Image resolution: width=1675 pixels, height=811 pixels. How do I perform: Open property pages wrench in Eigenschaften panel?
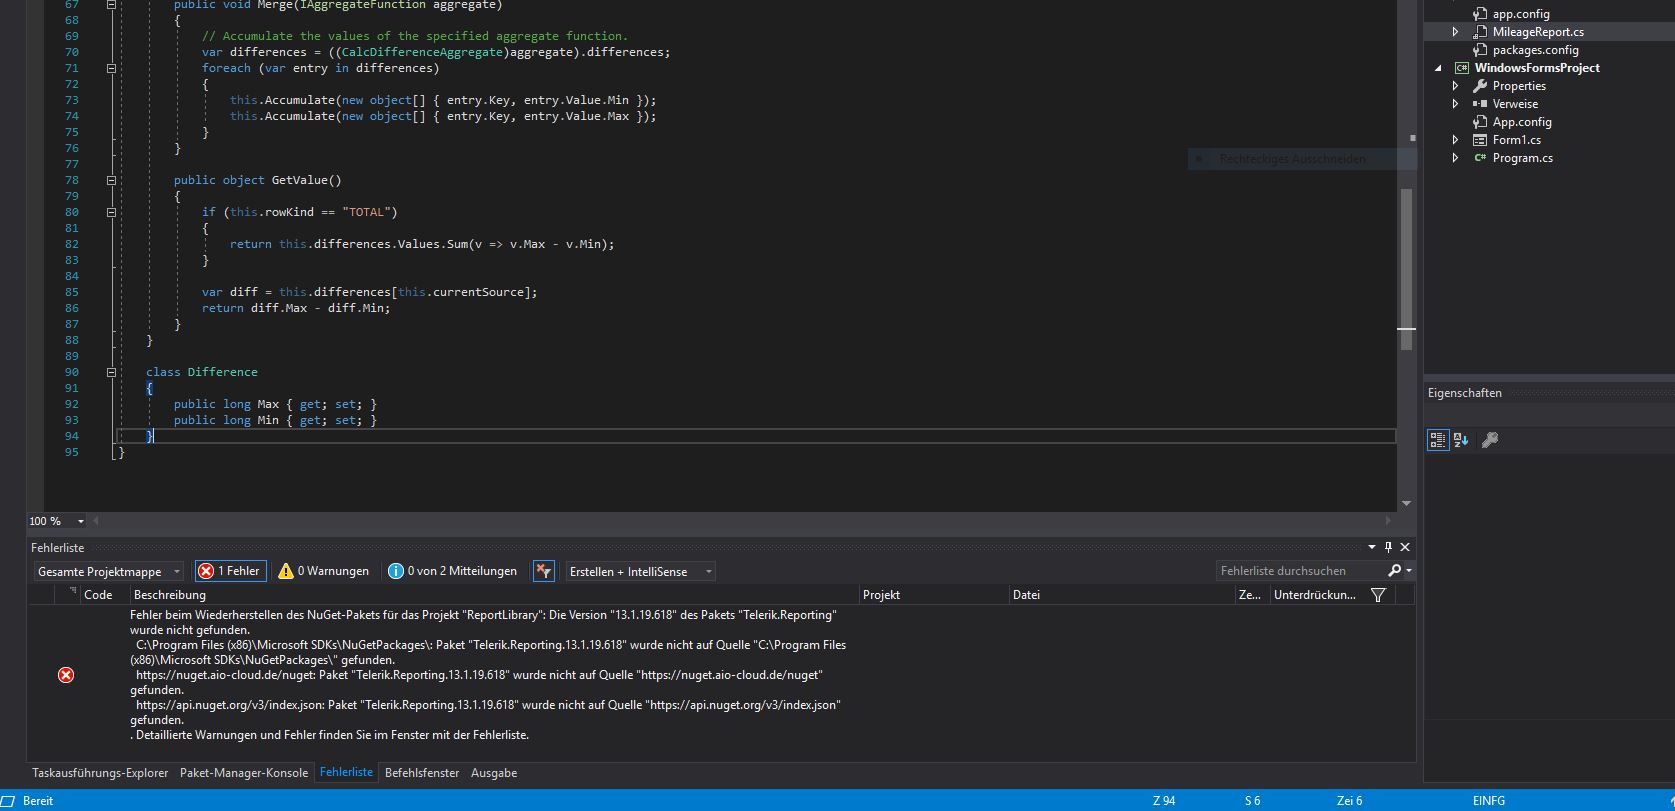(1490, 440)
